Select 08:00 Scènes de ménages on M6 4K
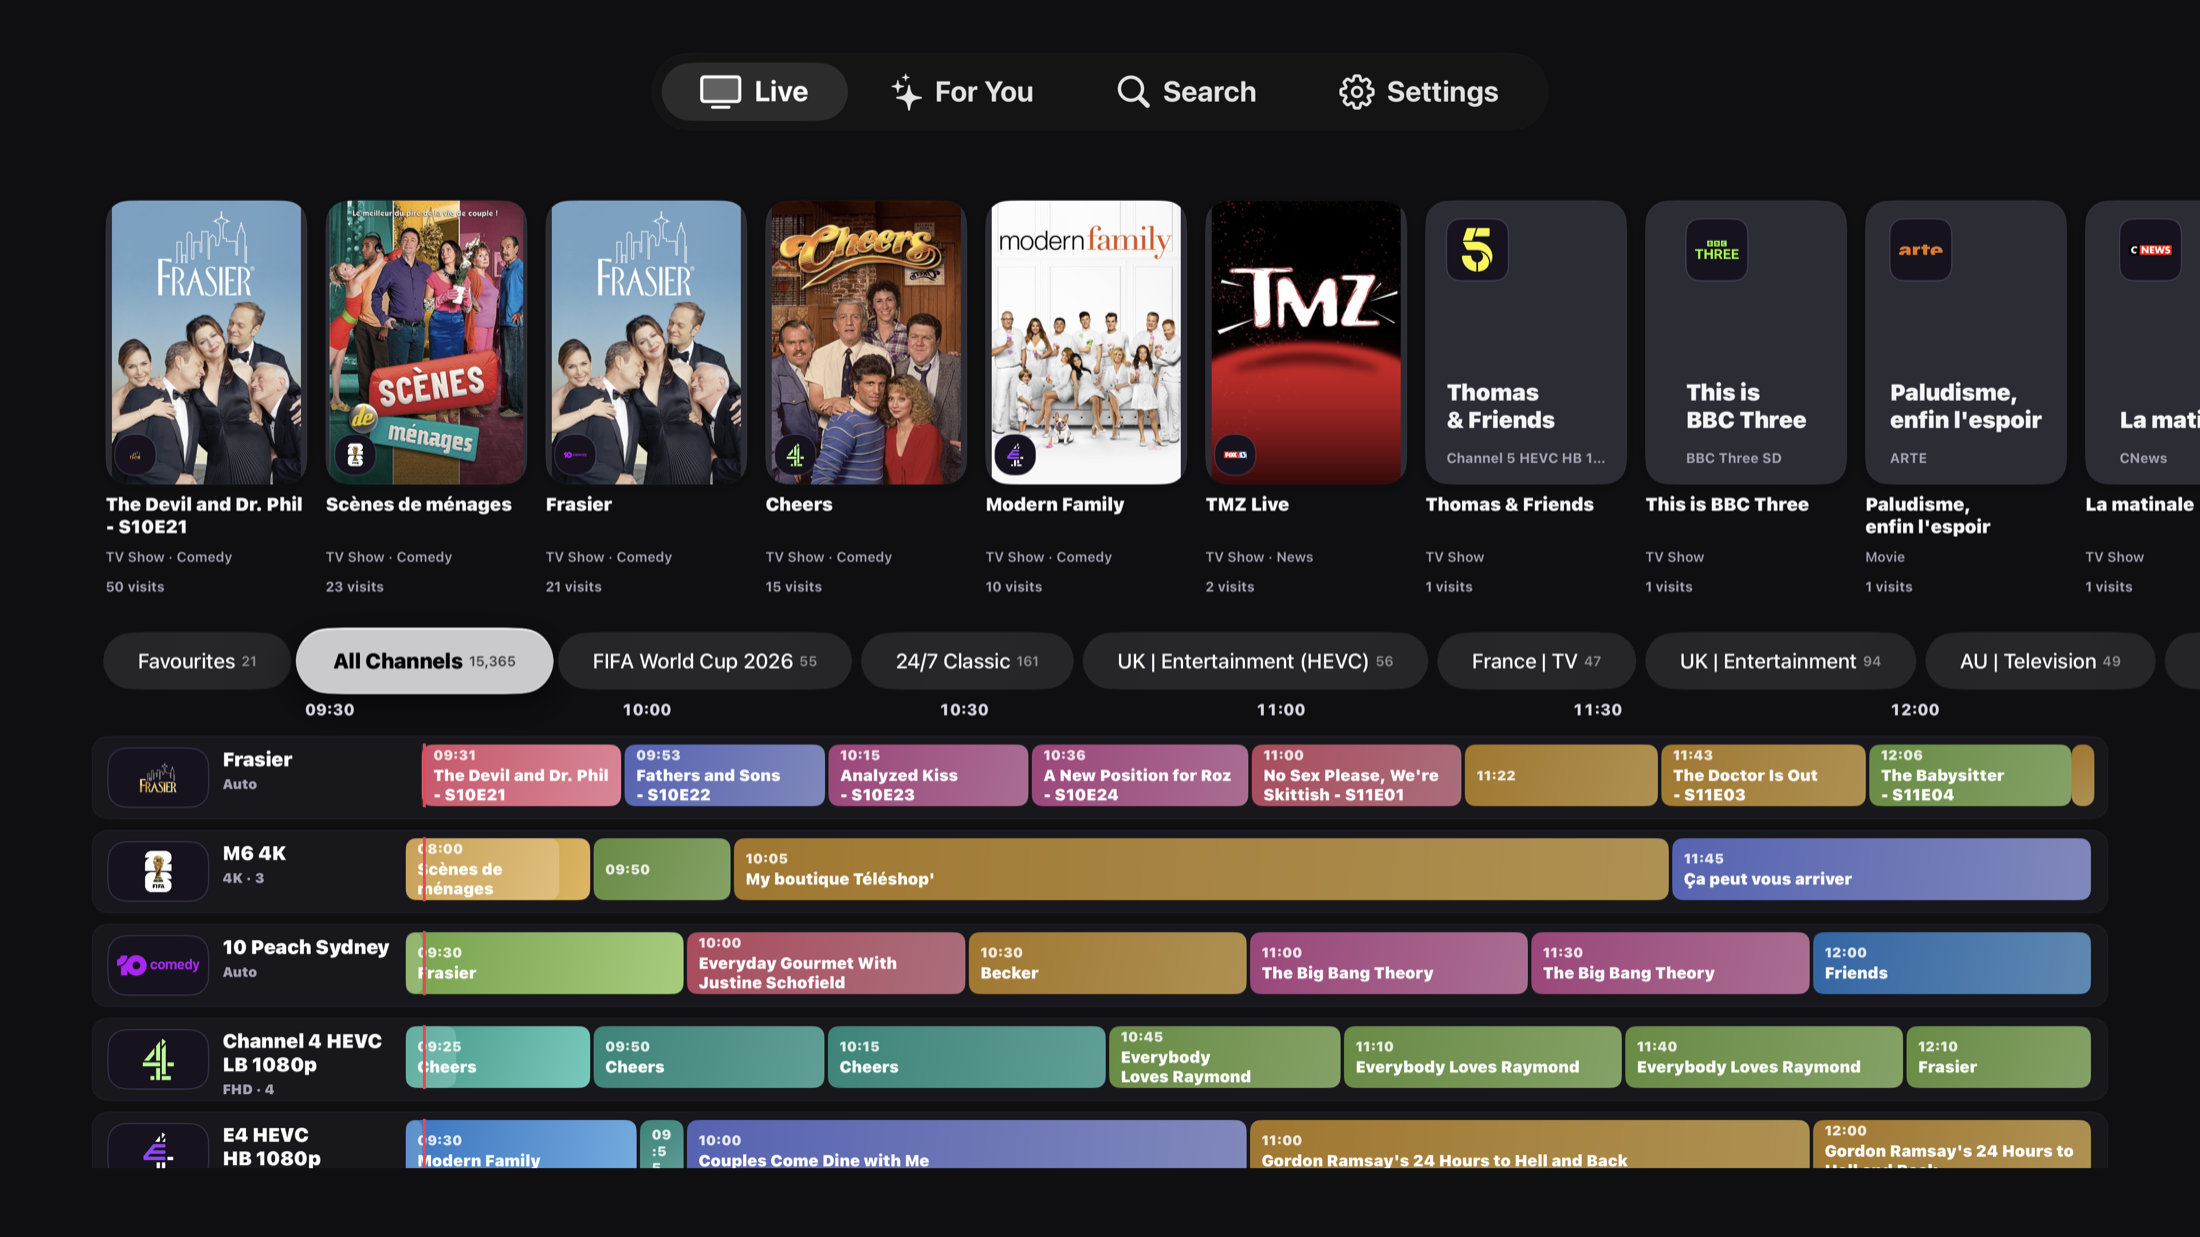This screenshot has height=1237, width=2200. tap(498, 869)
